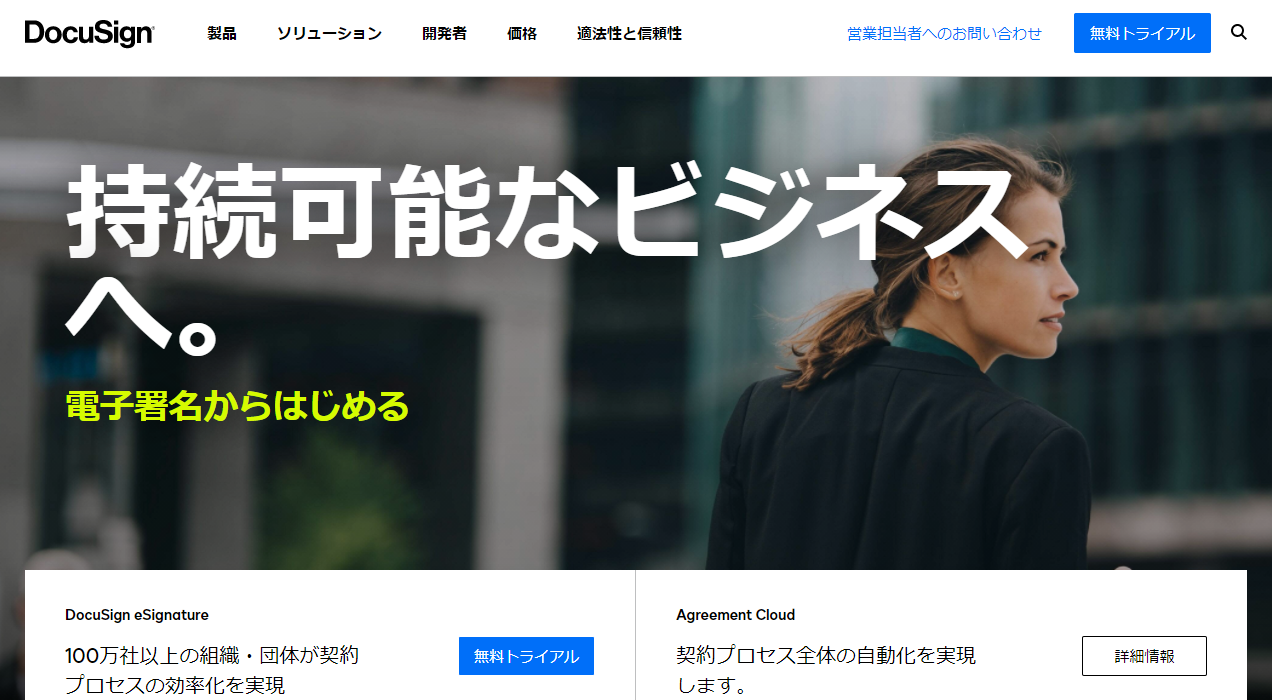Expand the ソリューション navigation menu
Screen dimensions: 1272x700
pyautogui.click(x=329, y=33)
